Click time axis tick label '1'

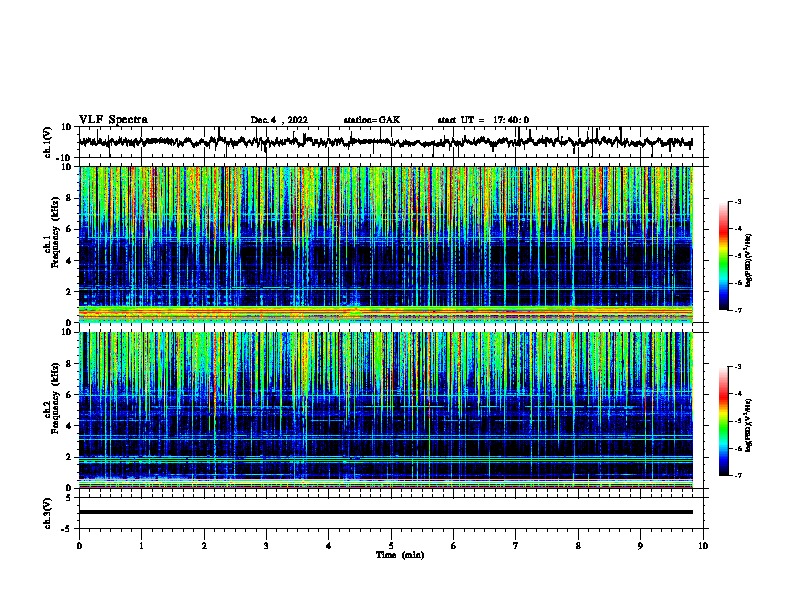141,546
